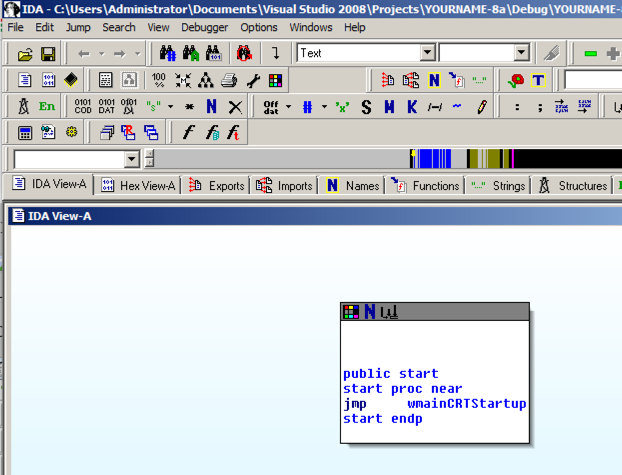The image size is (622, 475).
Task: Click binoculars search binary sequence icon
Action: 213,53
